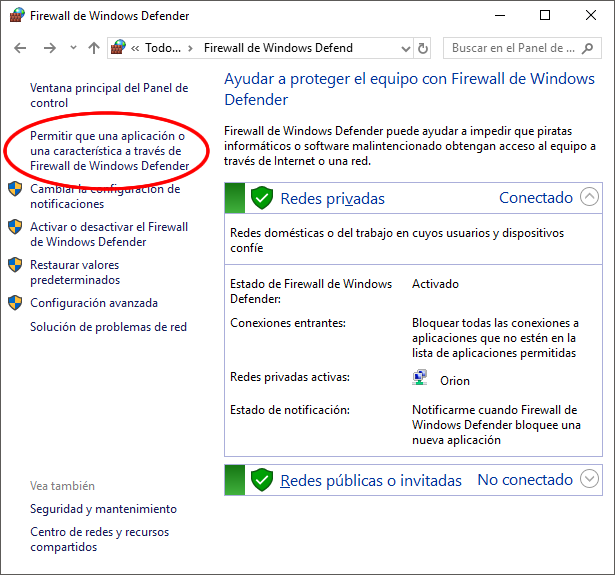The width and height of the screenshot is (615, 575).
Task: Click 'No conectado' status text
Action: 525,480
